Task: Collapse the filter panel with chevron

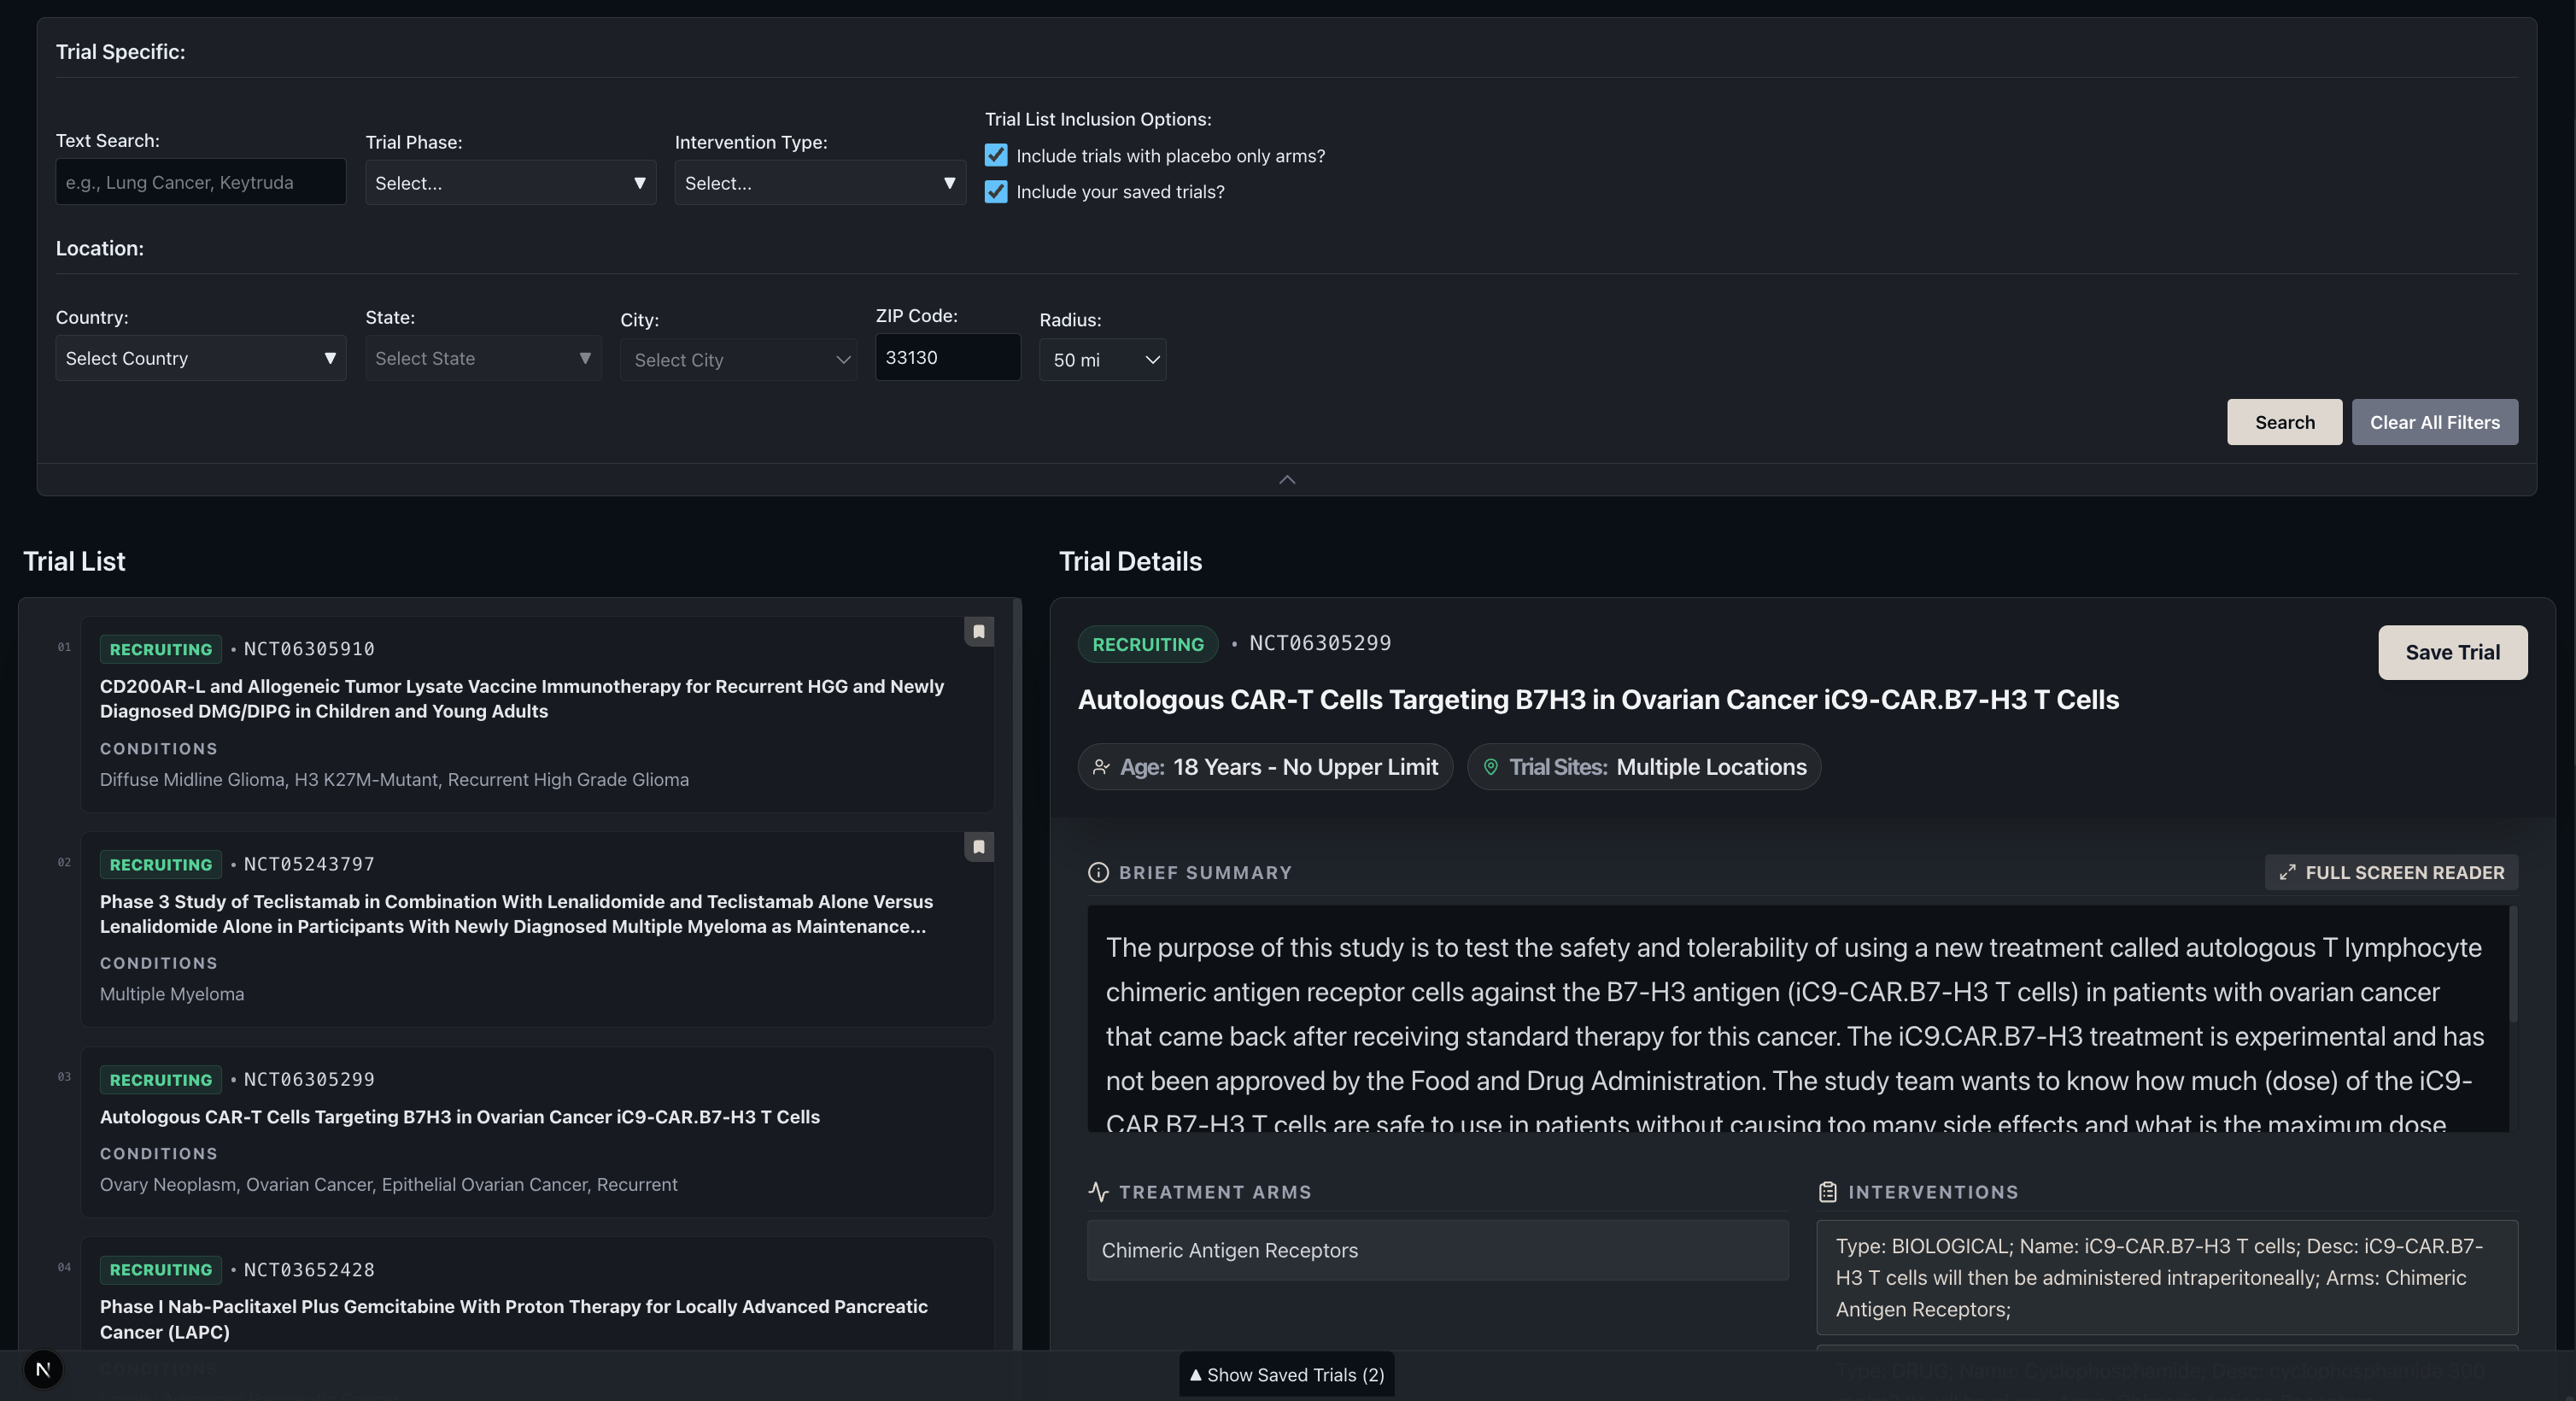Action: click(x=1287, y=480)
